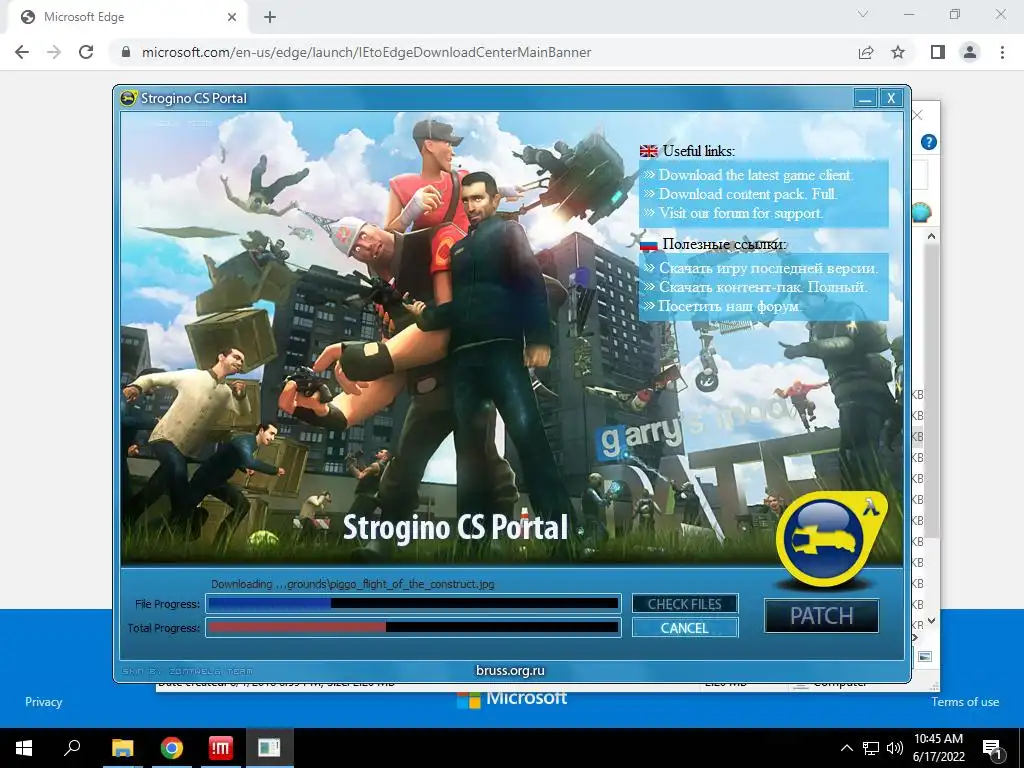
Task: Open the browser profile icon
Action: (970, 52)
